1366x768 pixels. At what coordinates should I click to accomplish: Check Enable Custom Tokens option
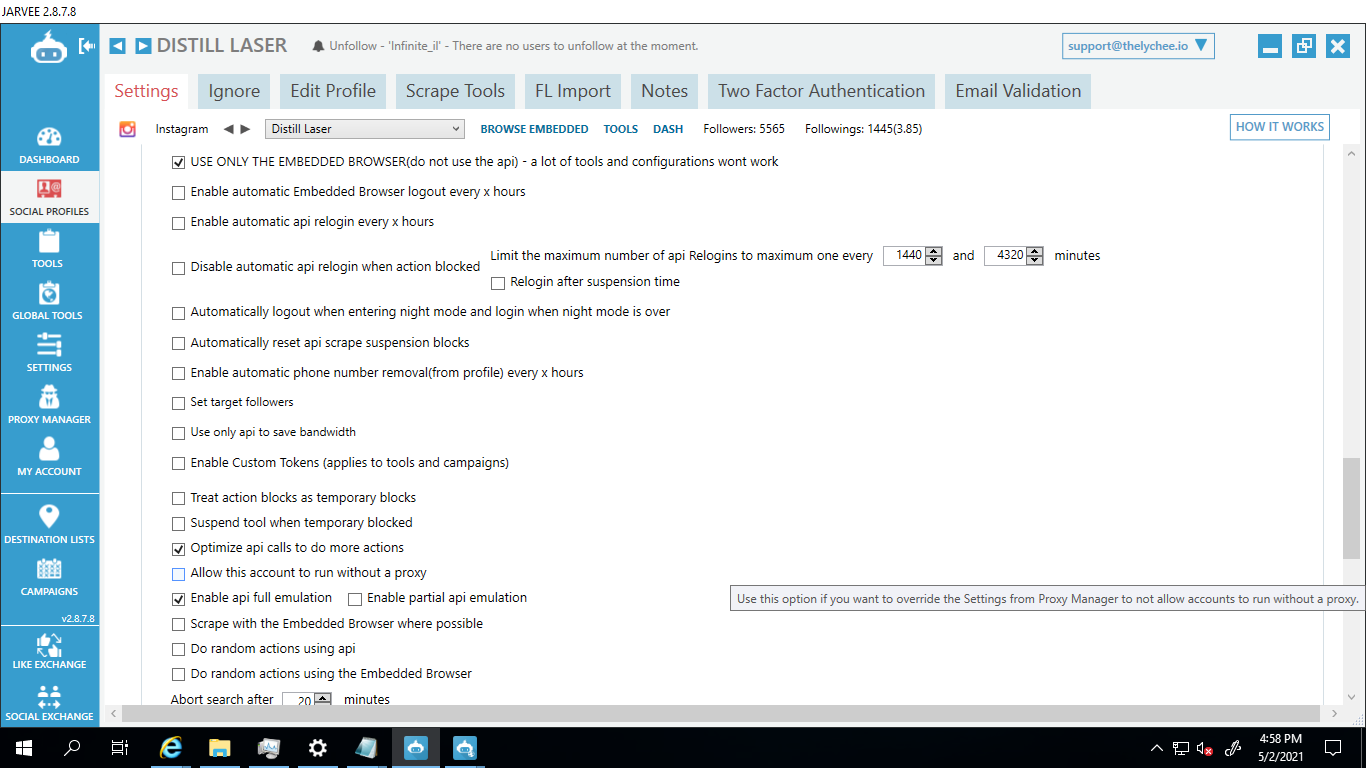pos(179,464)
